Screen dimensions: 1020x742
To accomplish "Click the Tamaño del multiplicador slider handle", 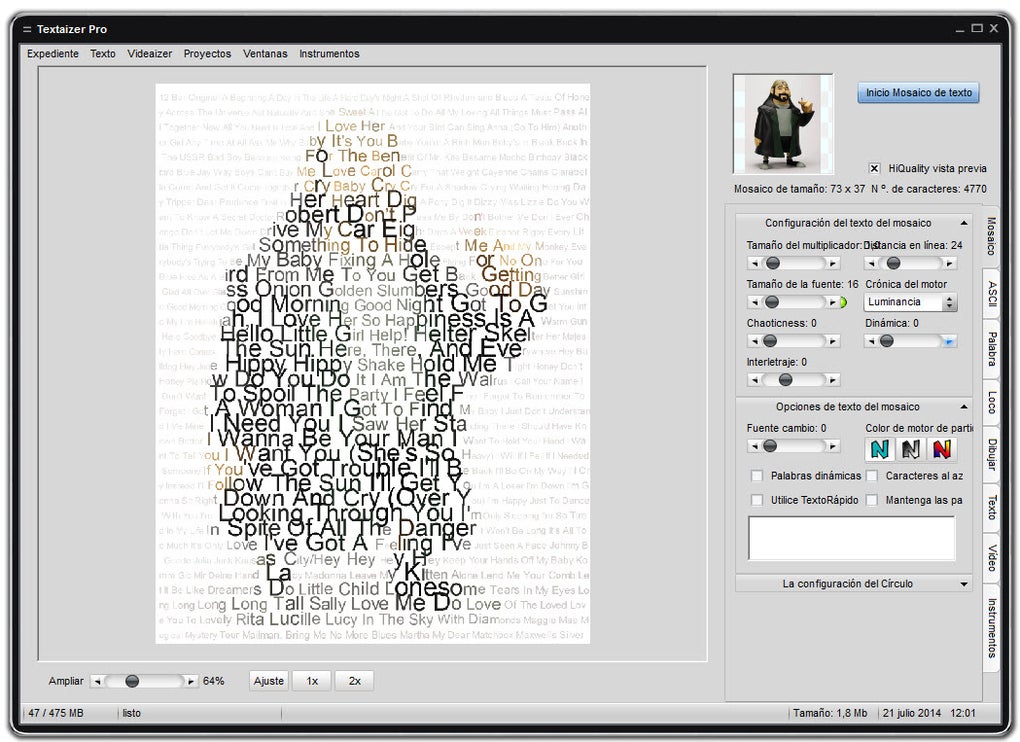I will click(772, 263).
